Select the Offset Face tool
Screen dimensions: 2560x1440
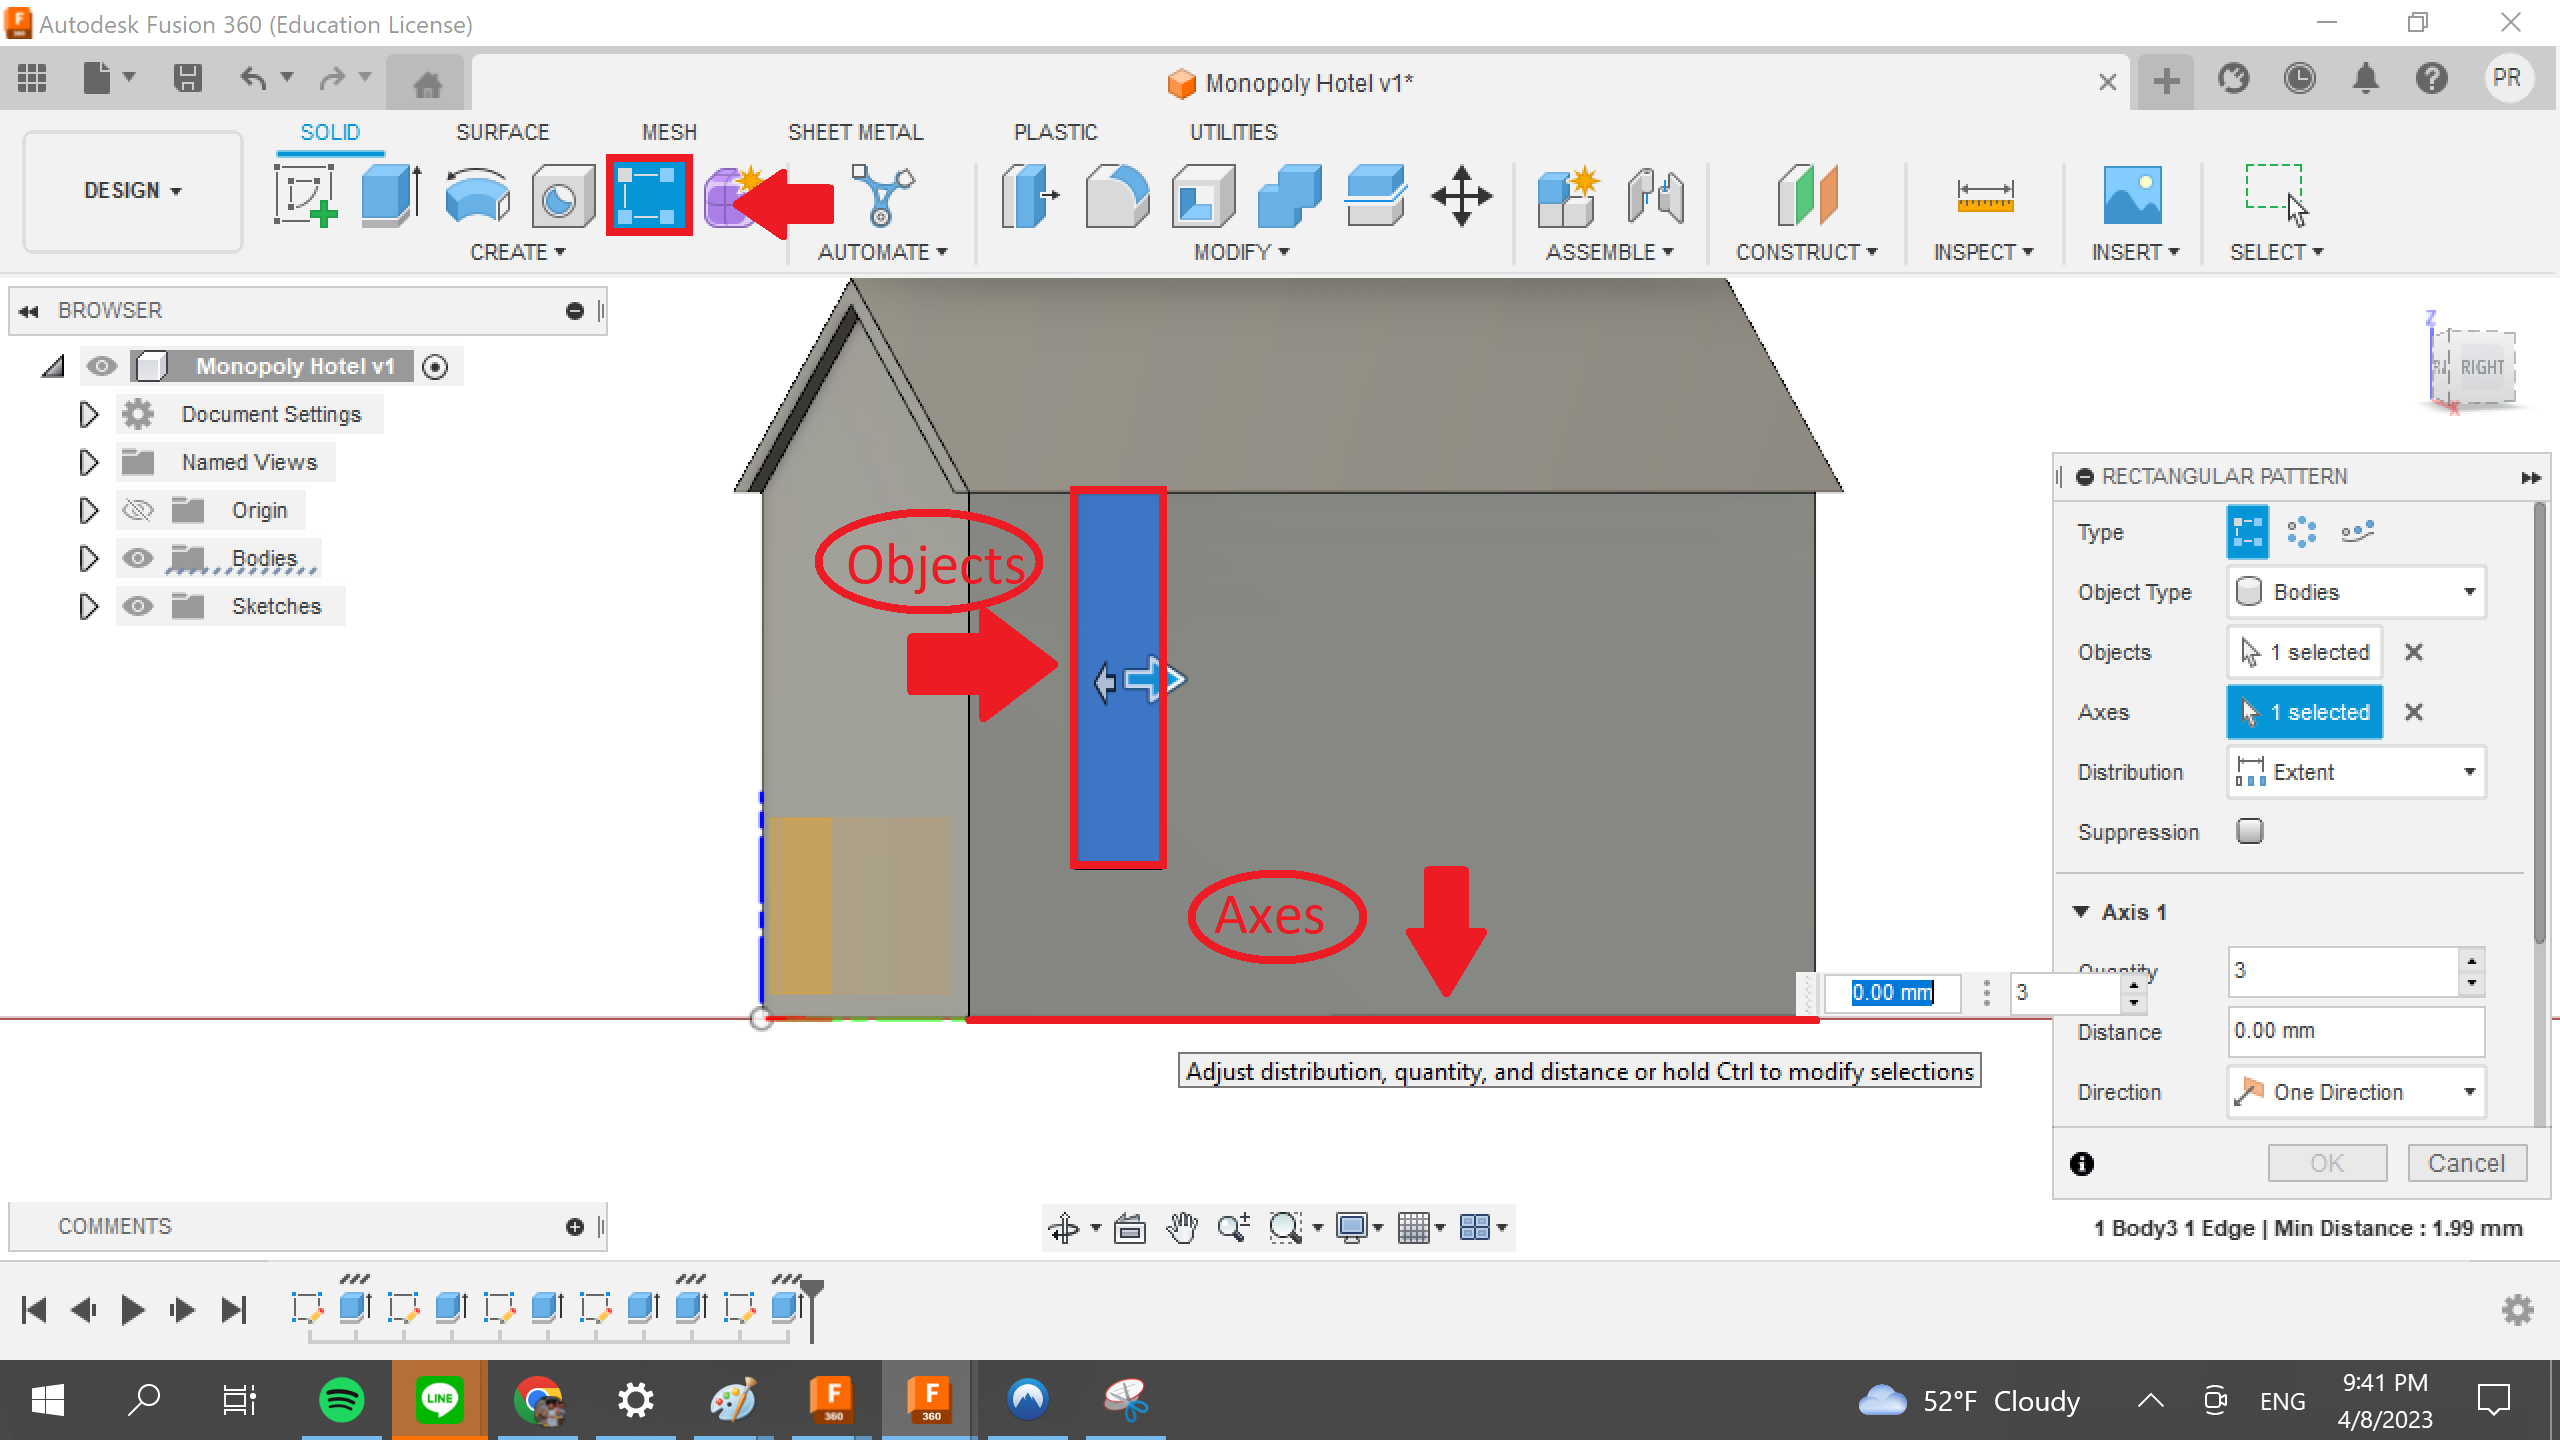click(1375, 195)
